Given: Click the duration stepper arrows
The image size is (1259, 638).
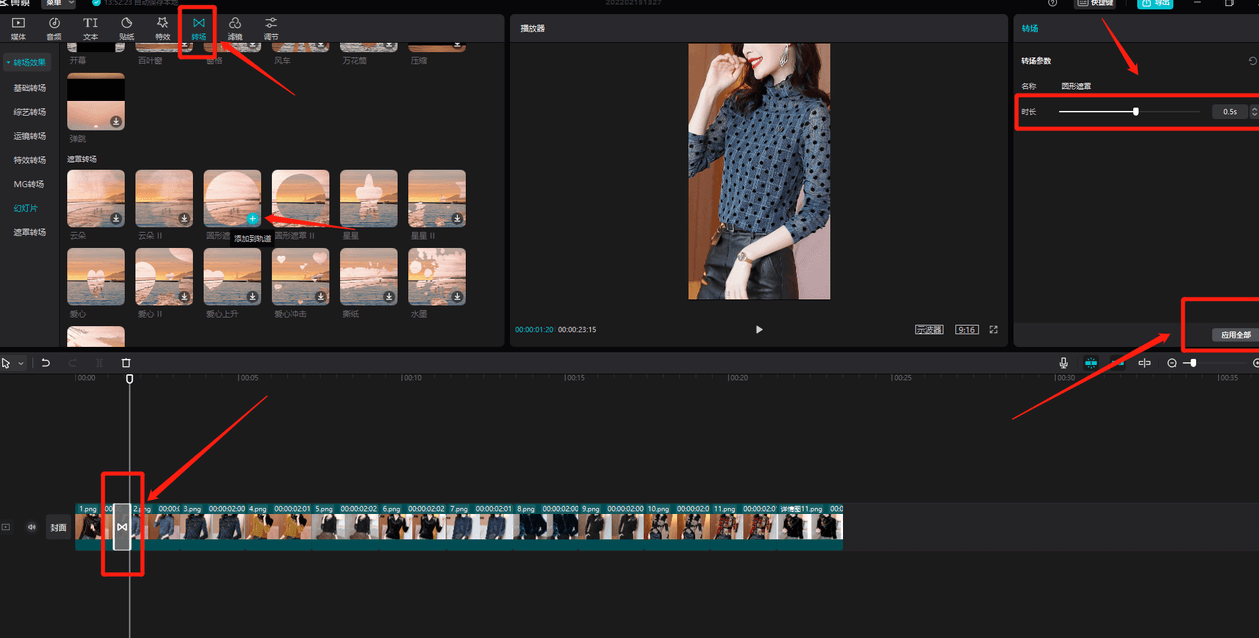Looking at the screenshot, I should pyautogui.click(x=1252, y=112).
